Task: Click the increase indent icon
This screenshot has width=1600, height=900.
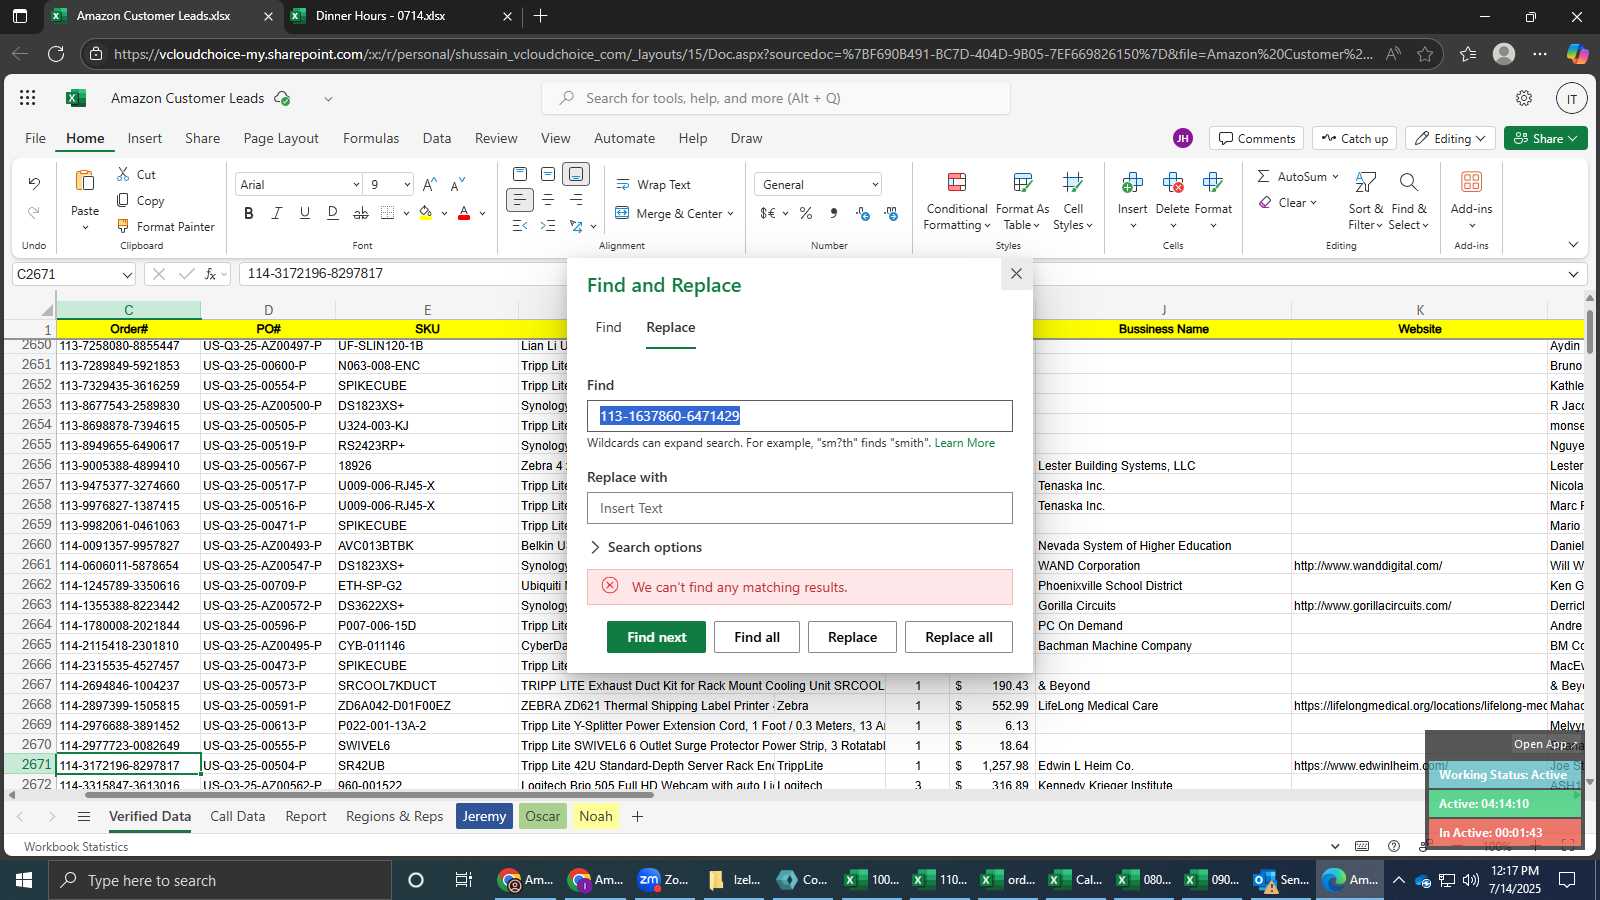Action: coord(548,226)
